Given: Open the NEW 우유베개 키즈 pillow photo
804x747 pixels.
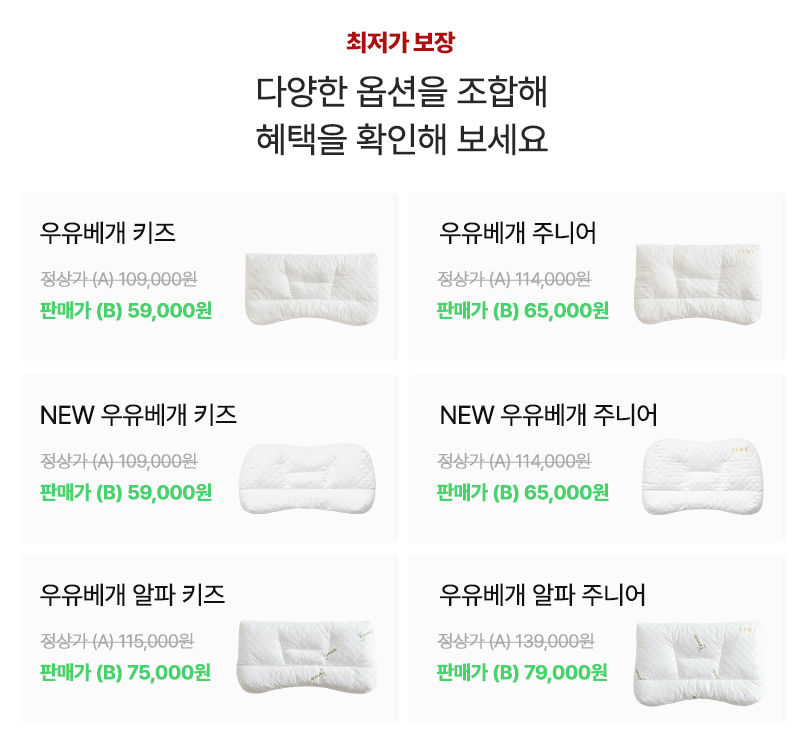Looking at the screenshot, I should click(308, 478).
